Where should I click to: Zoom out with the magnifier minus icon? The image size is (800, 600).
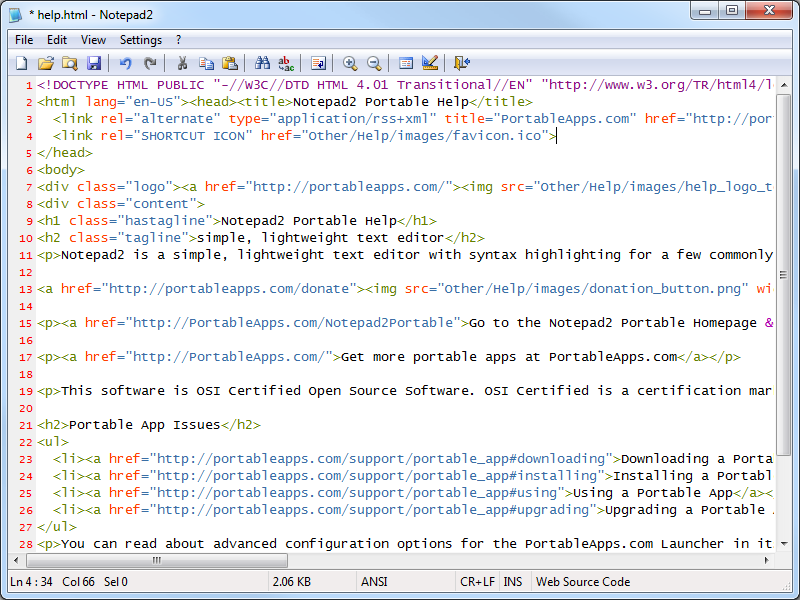pyautogui.click(x=374, y=63)
